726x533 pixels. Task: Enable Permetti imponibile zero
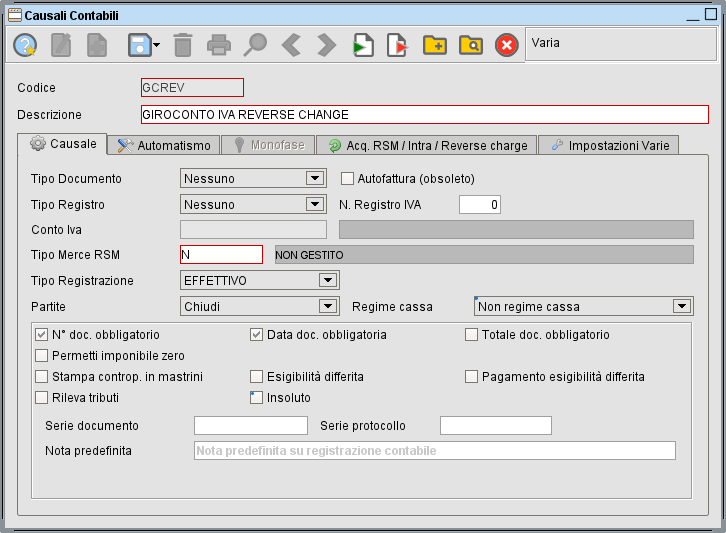pos(42,355)
